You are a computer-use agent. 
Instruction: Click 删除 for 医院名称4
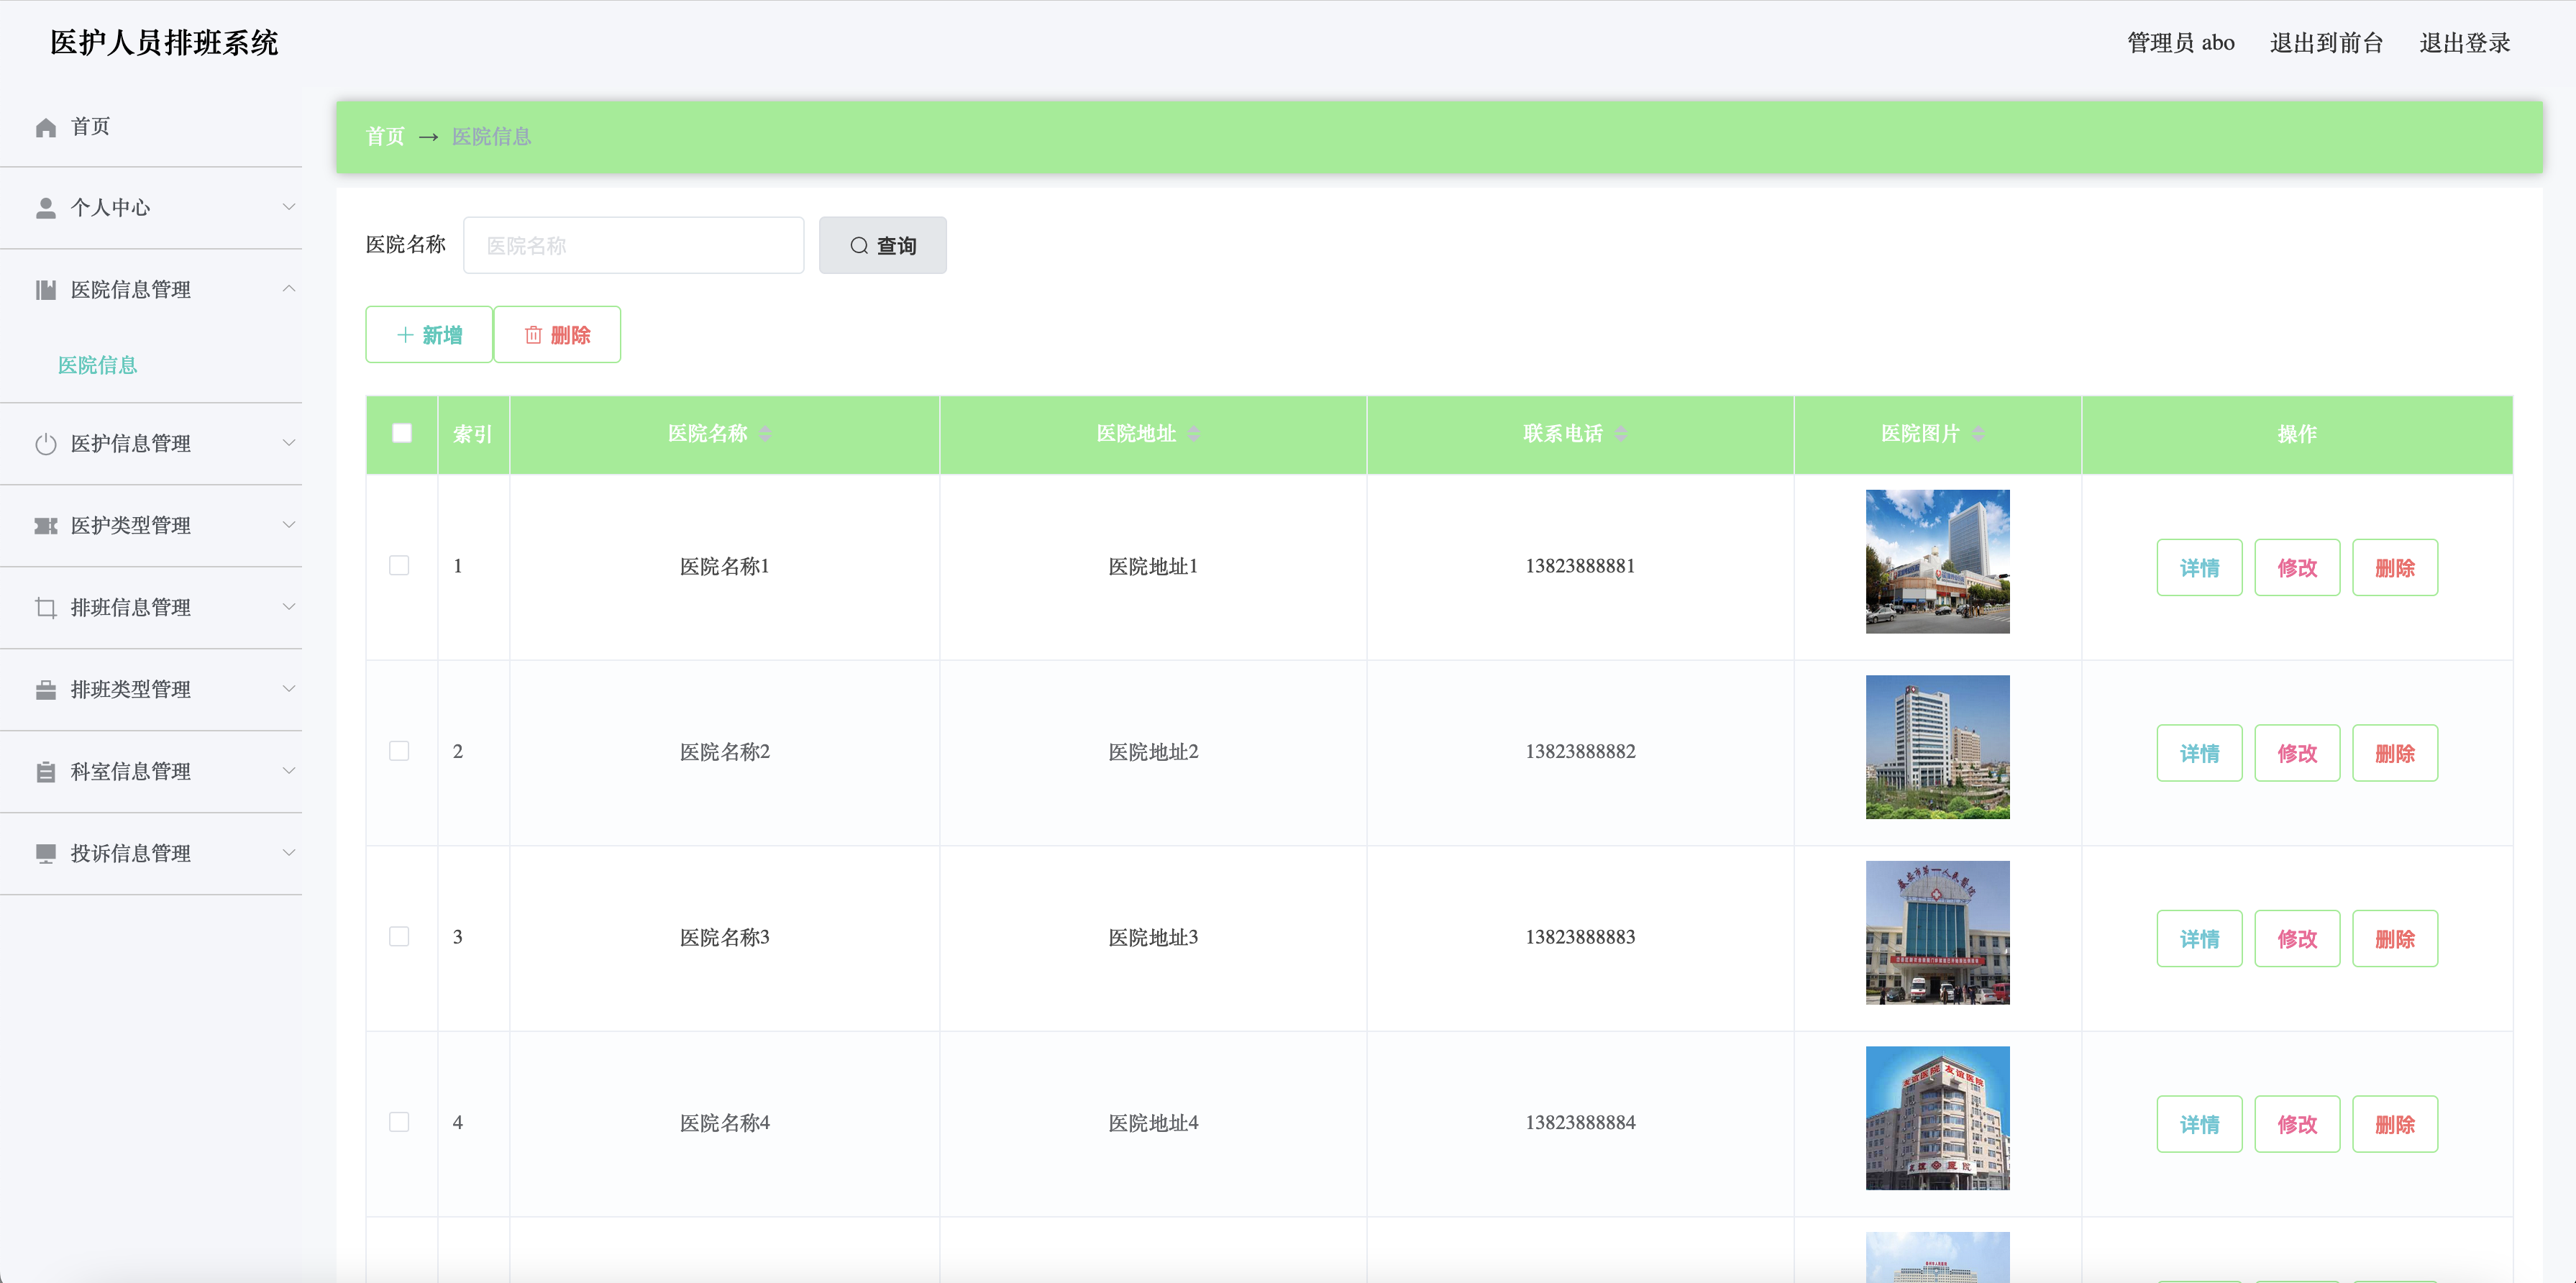(x=2395, y=1125)
